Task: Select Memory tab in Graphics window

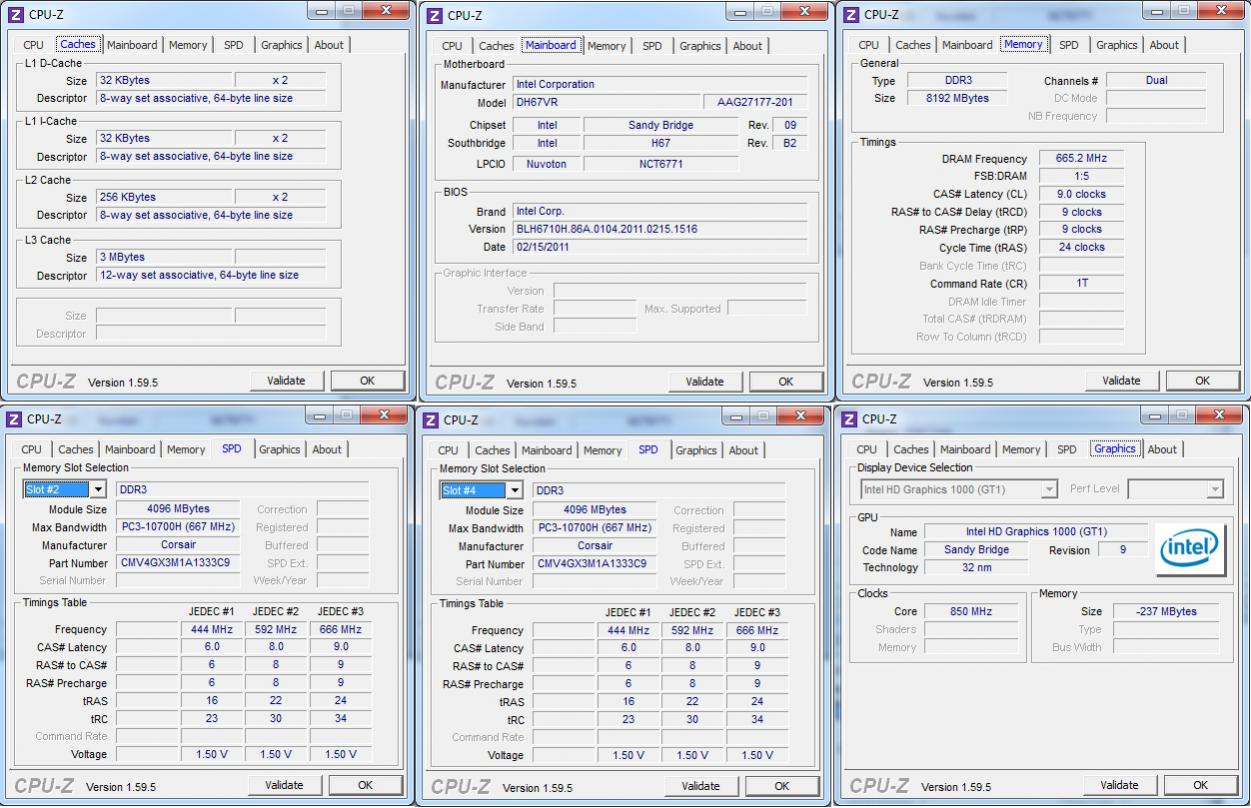Action: [1021, 450]
